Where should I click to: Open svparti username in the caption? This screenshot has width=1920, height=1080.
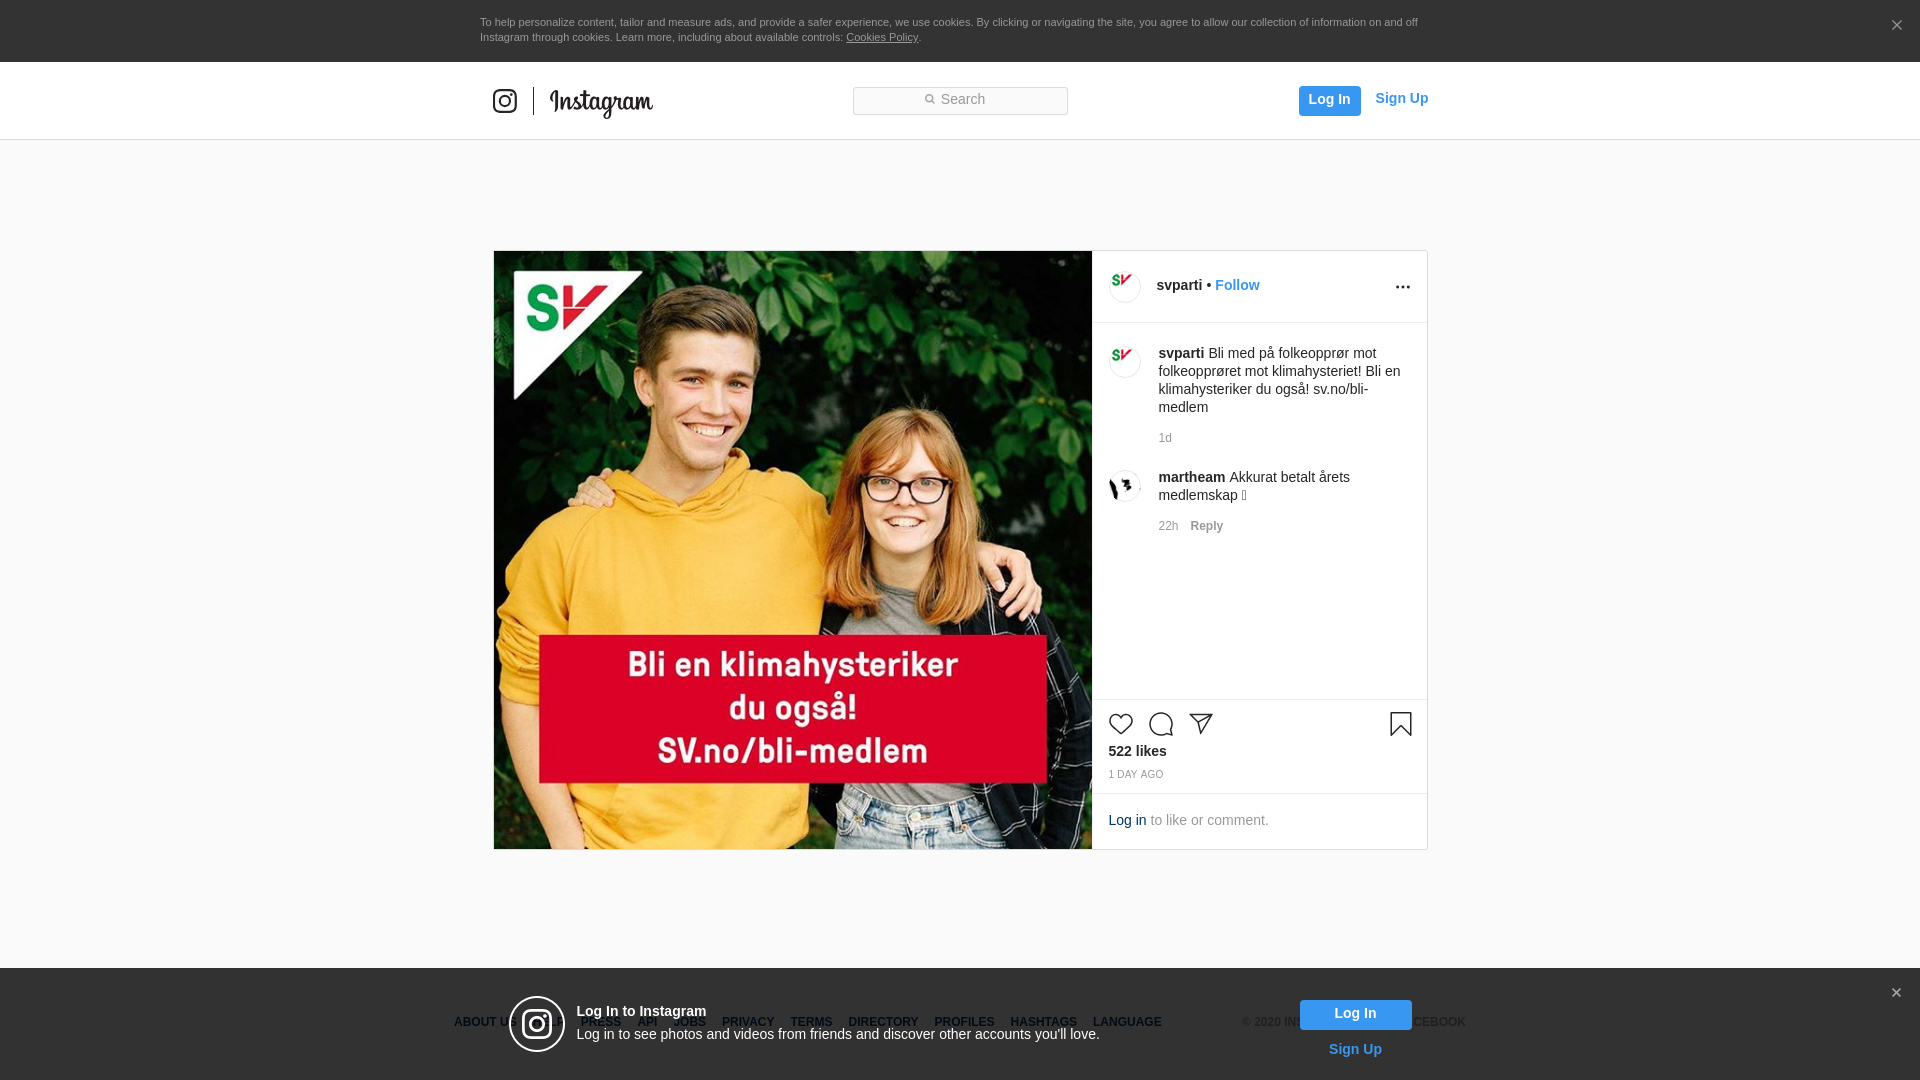coord(1181,353)
